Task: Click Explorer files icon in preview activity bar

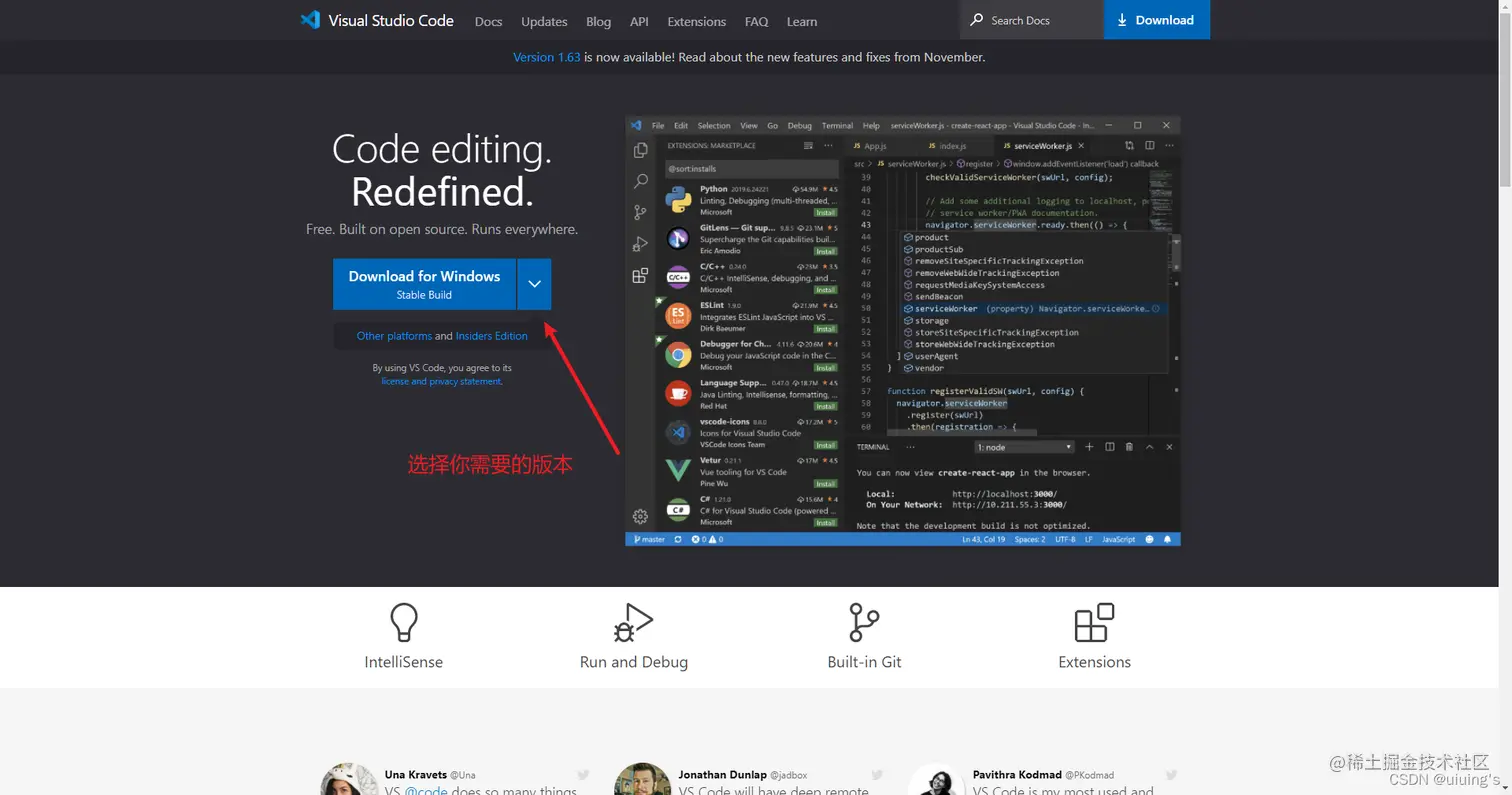Action: tap(641, 150)
